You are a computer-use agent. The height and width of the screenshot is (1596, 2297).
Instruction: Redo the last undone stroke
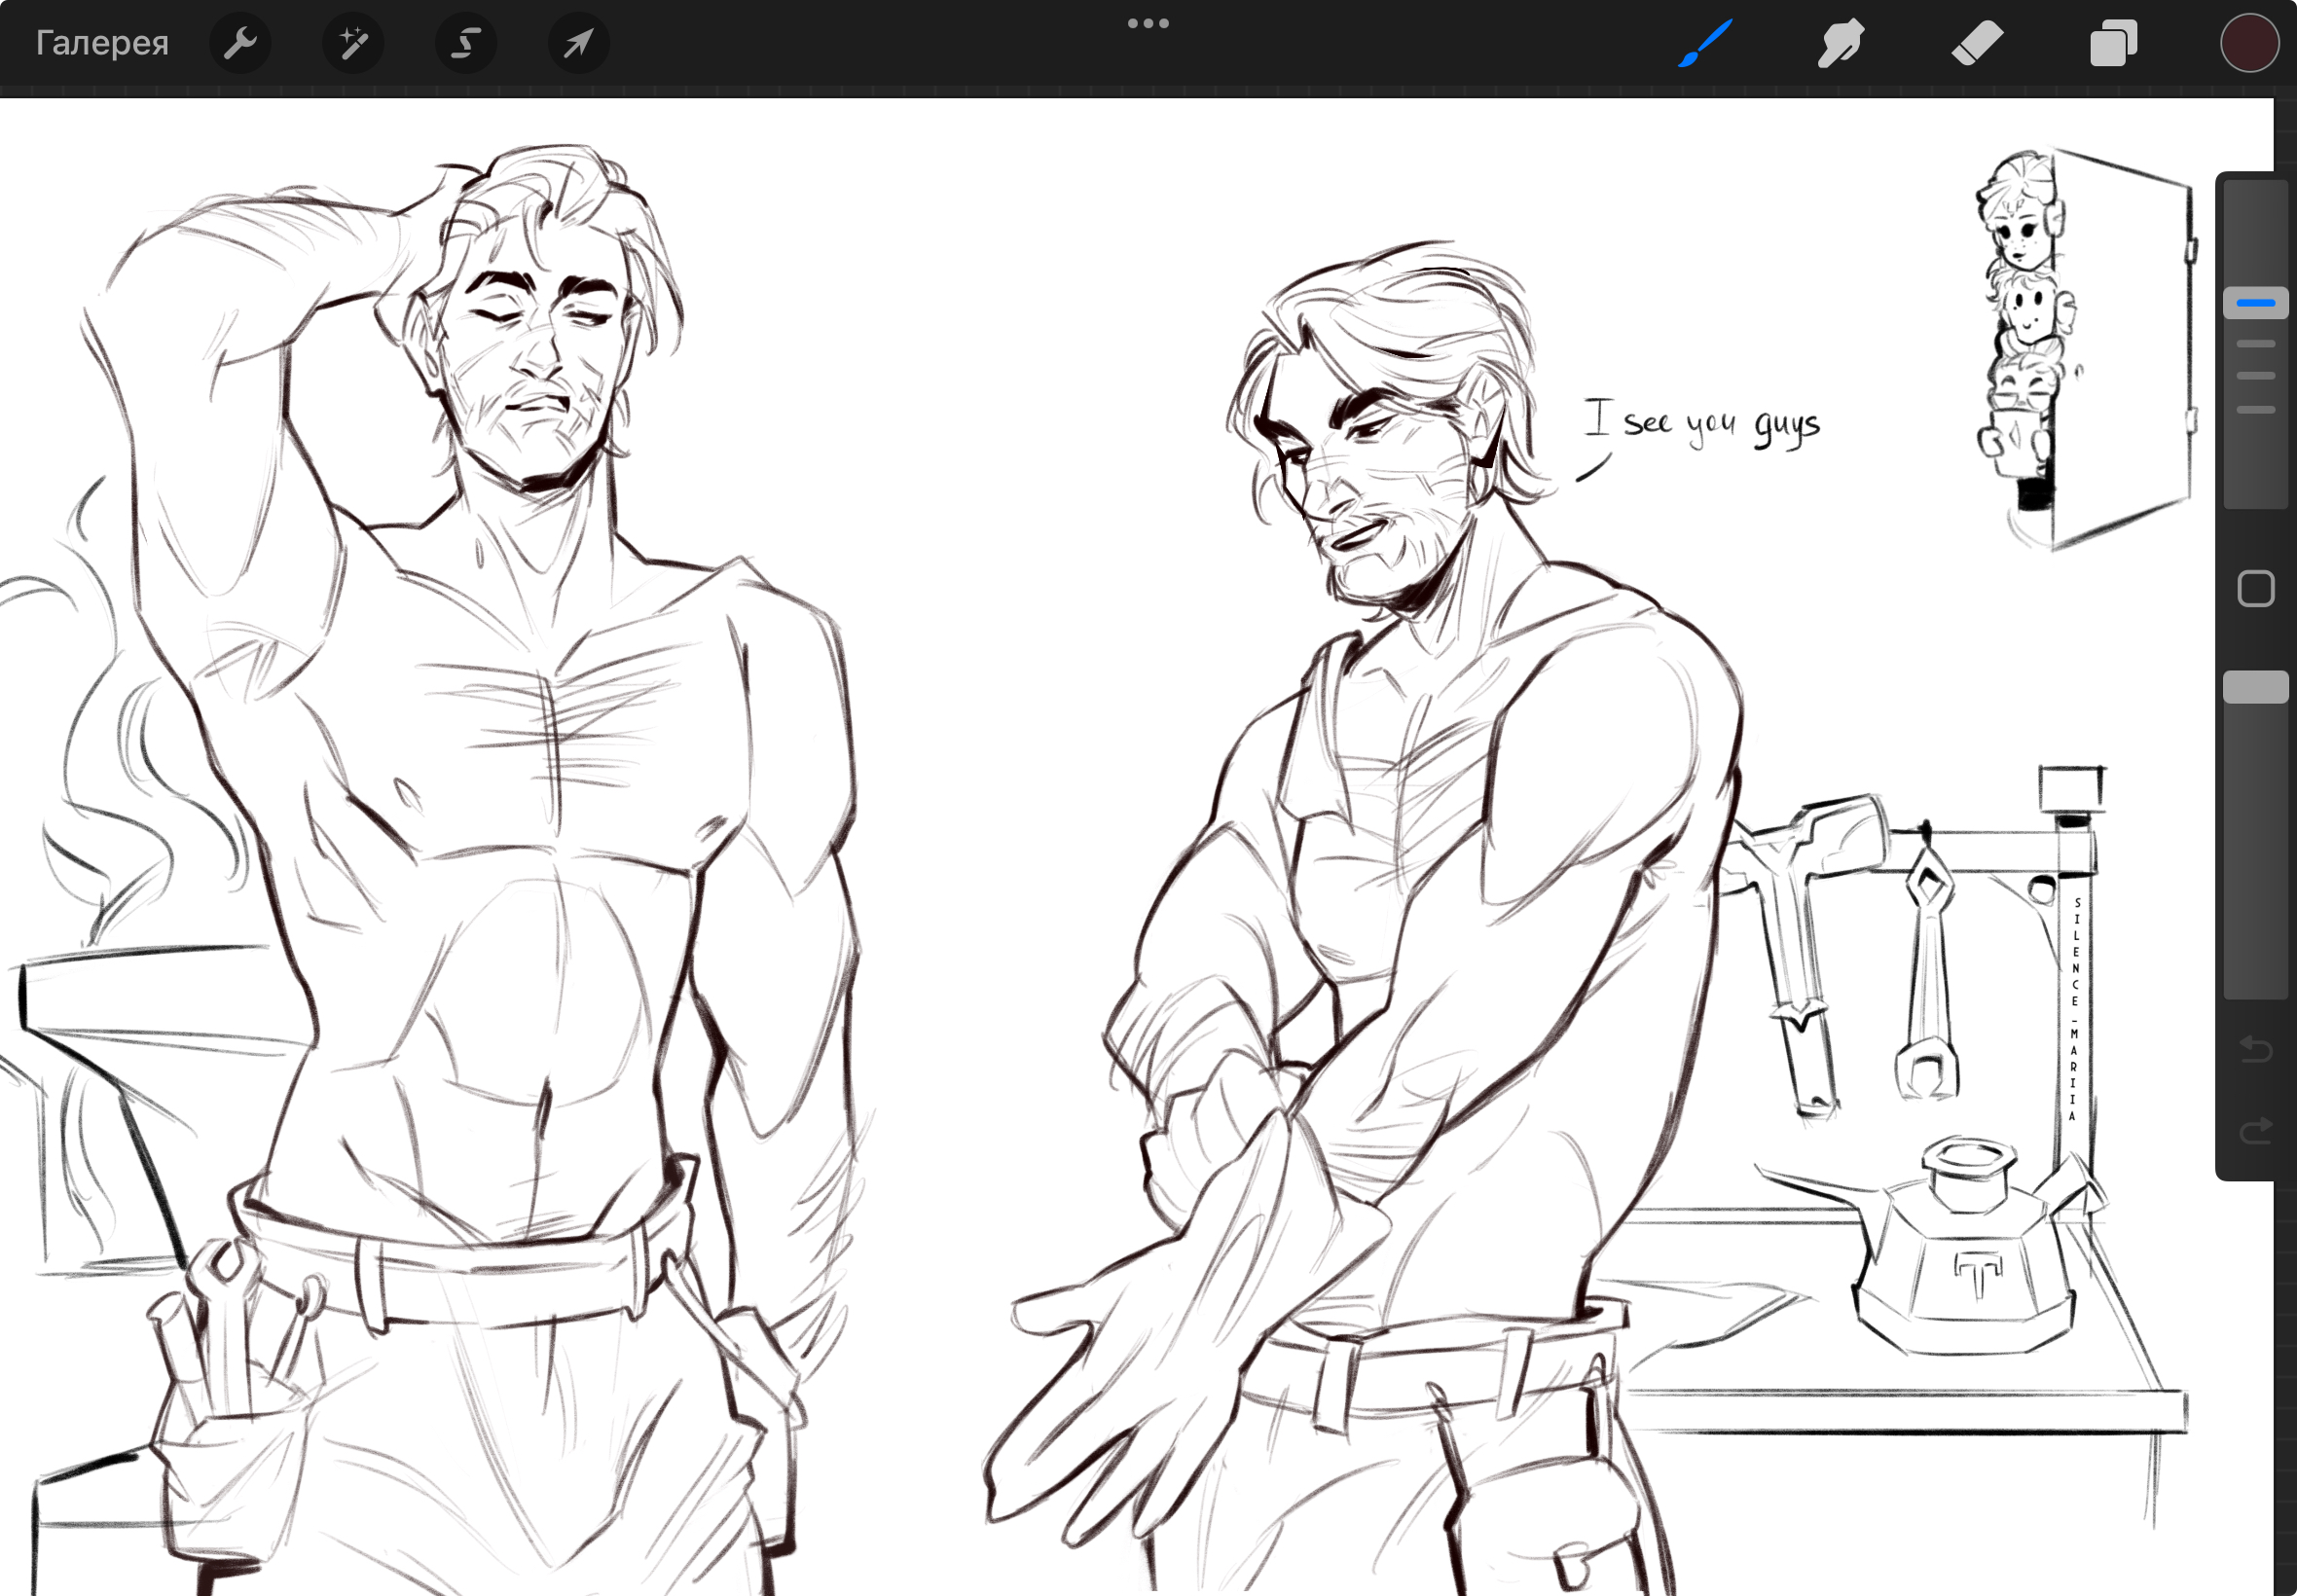(x=2256, y=1130)
